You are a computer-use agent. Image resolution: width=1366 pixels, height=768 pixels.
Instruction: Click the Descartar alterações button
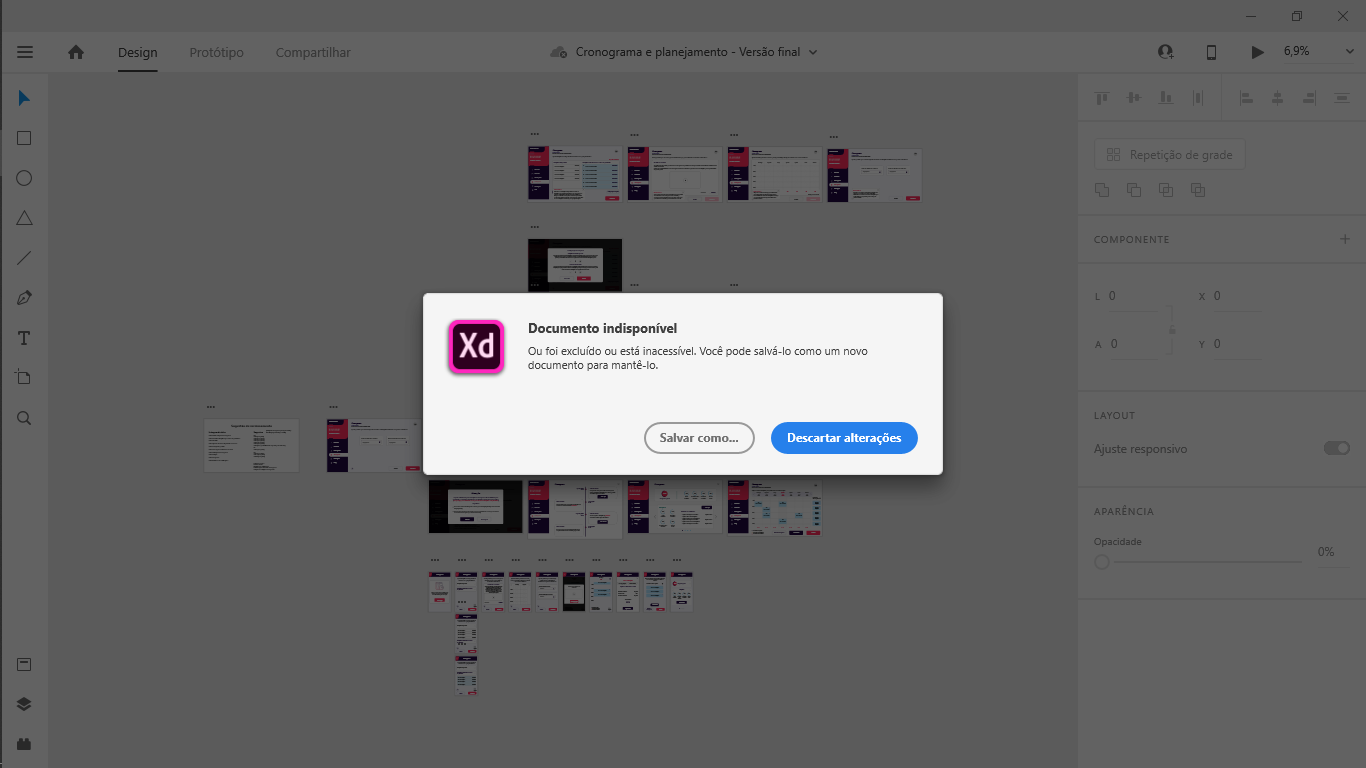(x=843, y=438)
